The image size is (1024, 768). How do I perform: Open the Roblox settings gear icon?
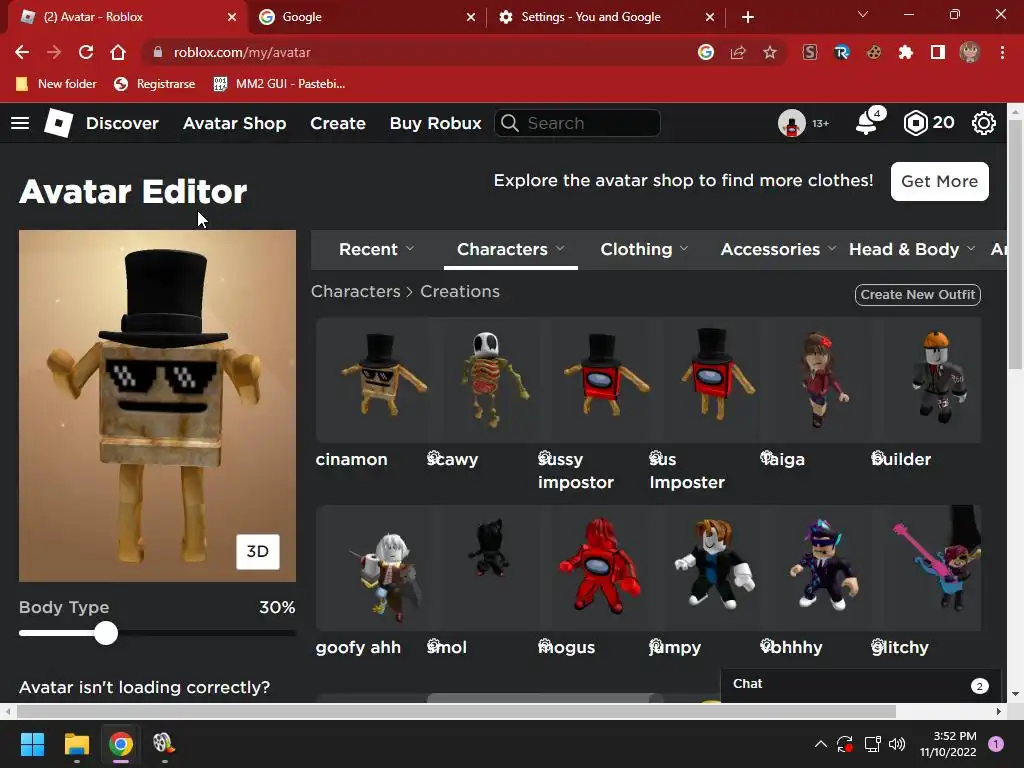pyautogui.click(x=984, y=123)
